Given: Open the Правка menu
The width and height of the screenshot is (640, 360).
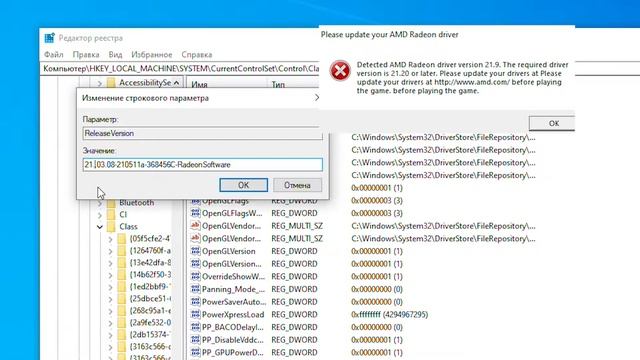Looking at the screenshot, I should pos(86,54).
